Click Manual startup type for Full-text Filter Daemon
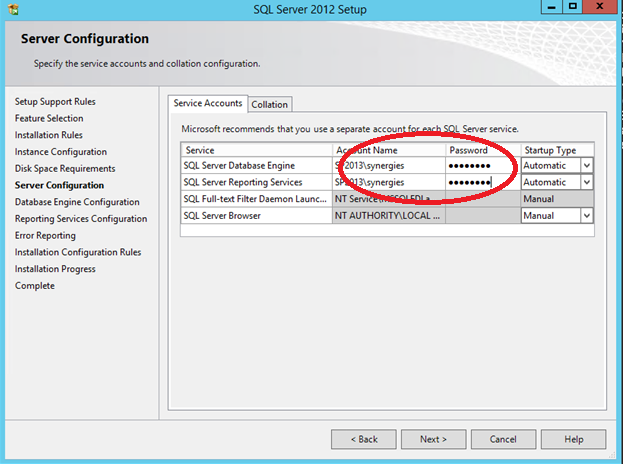This screenshot has height=464, width=624. 557,199
